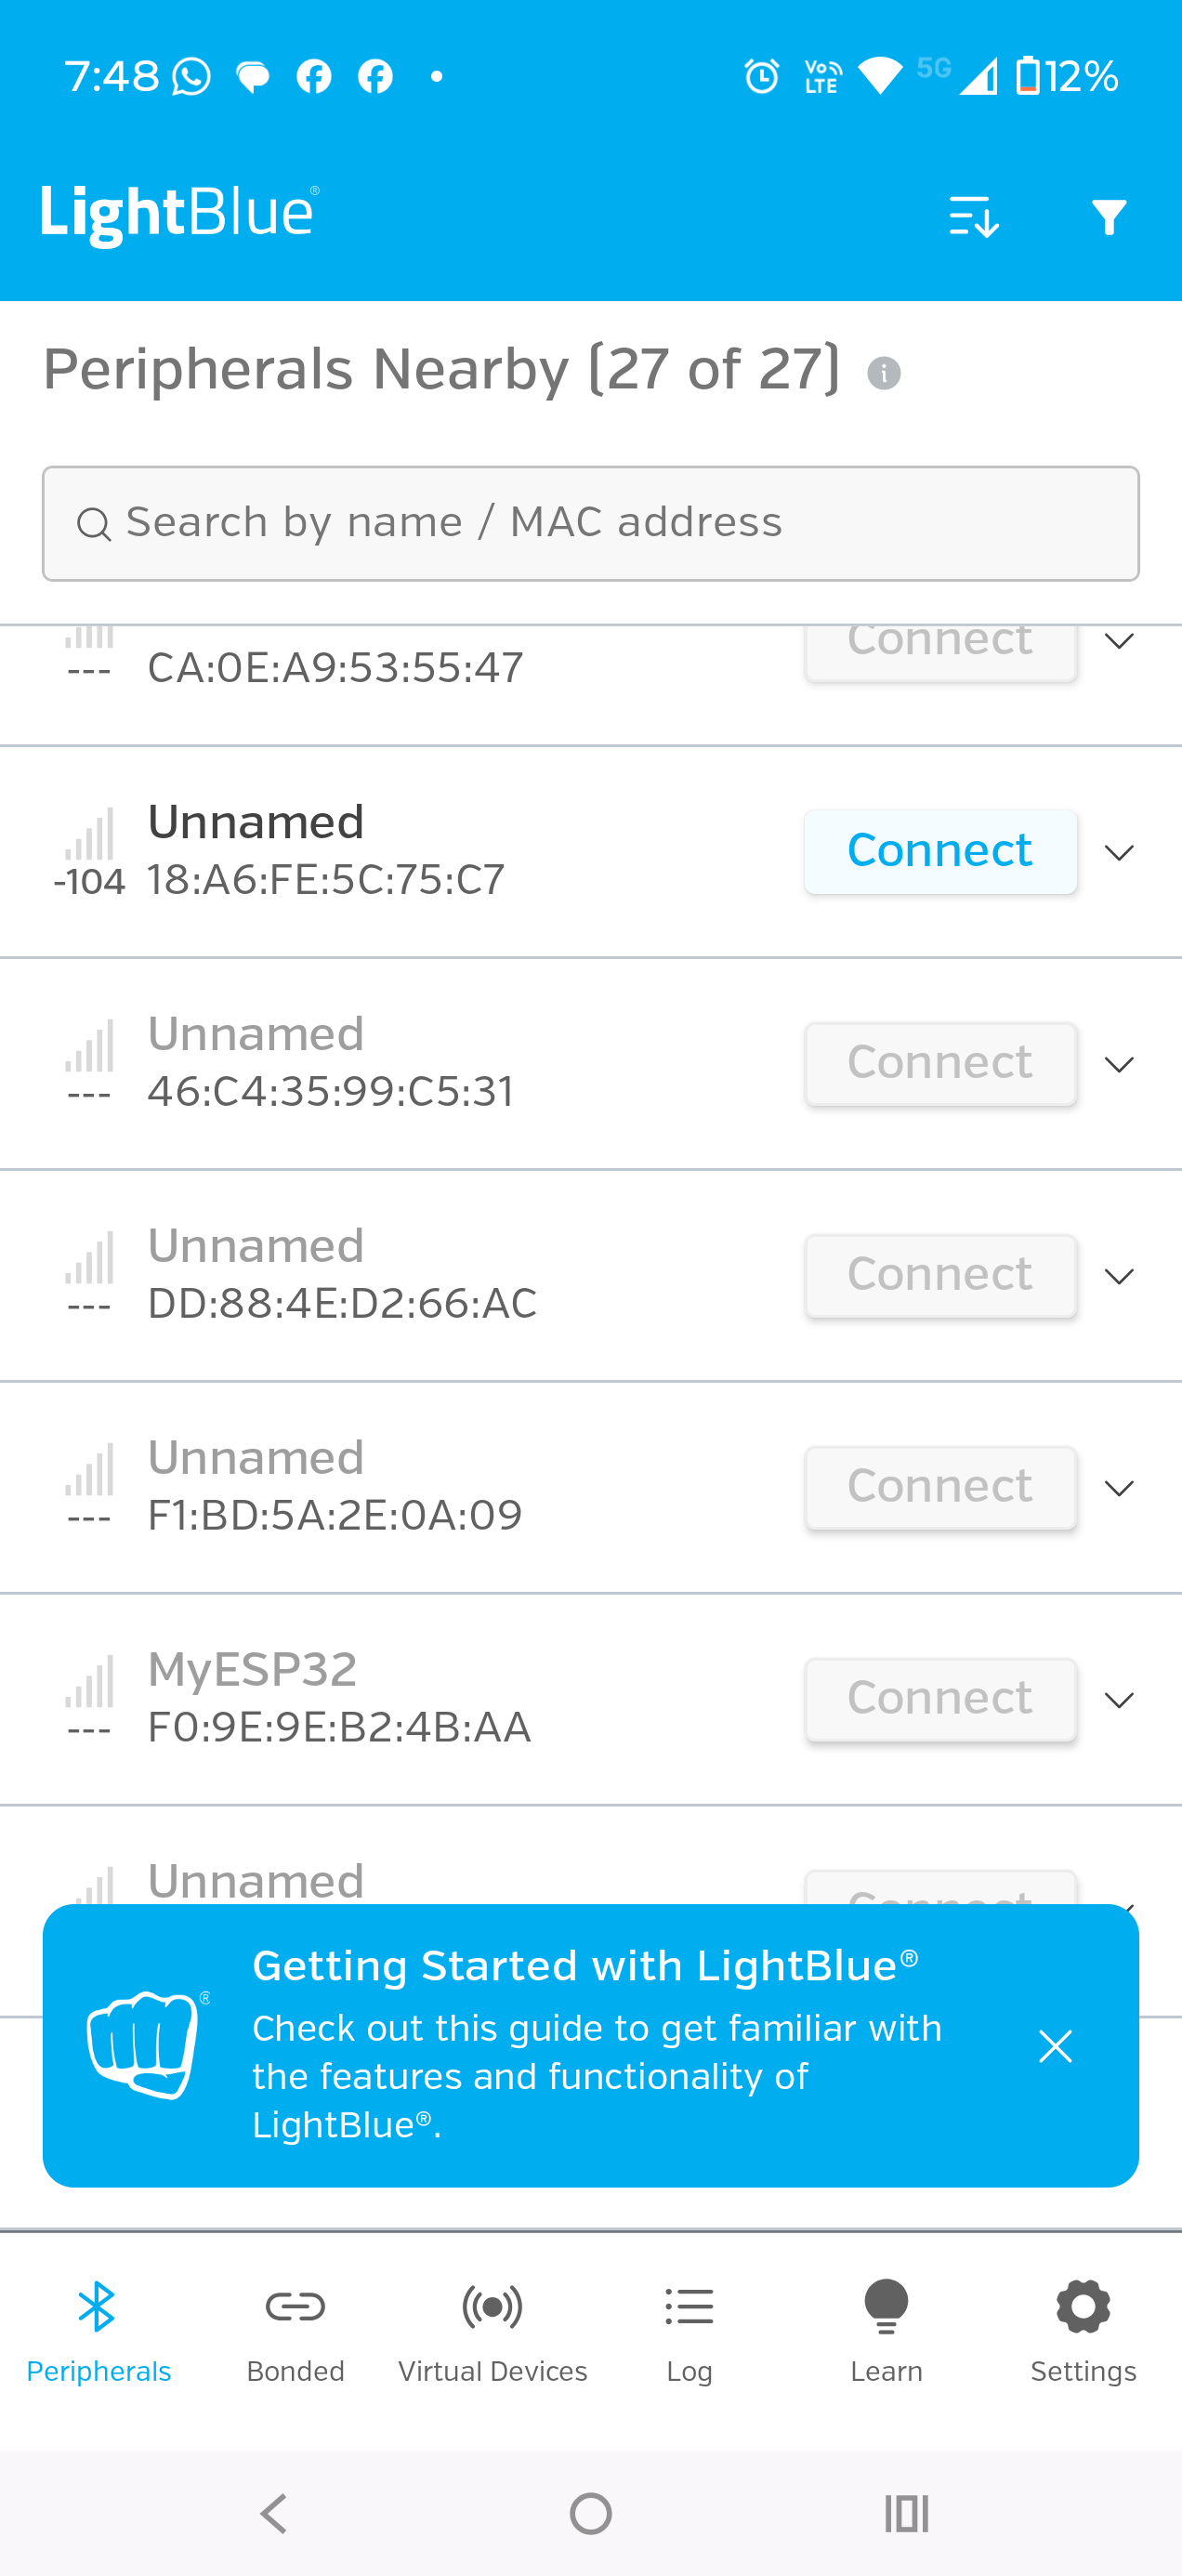Image resolution: width=1182 pixels, height=2576 pixels.
Task: Expand the MyESP32 device row
Action: pos(1119,1700)
